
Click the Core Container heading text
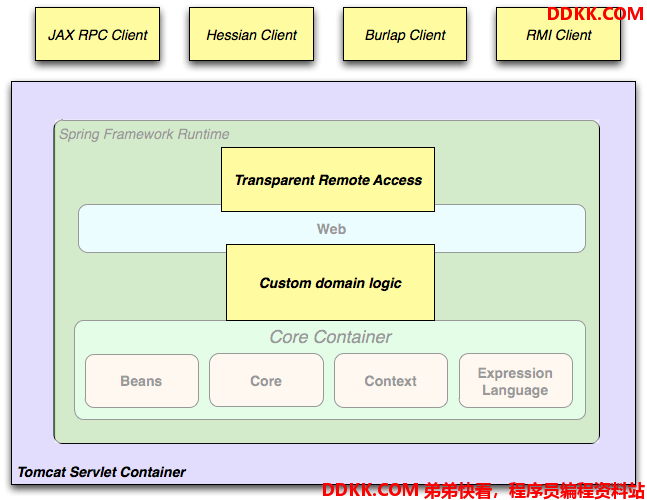coord(331,337)
